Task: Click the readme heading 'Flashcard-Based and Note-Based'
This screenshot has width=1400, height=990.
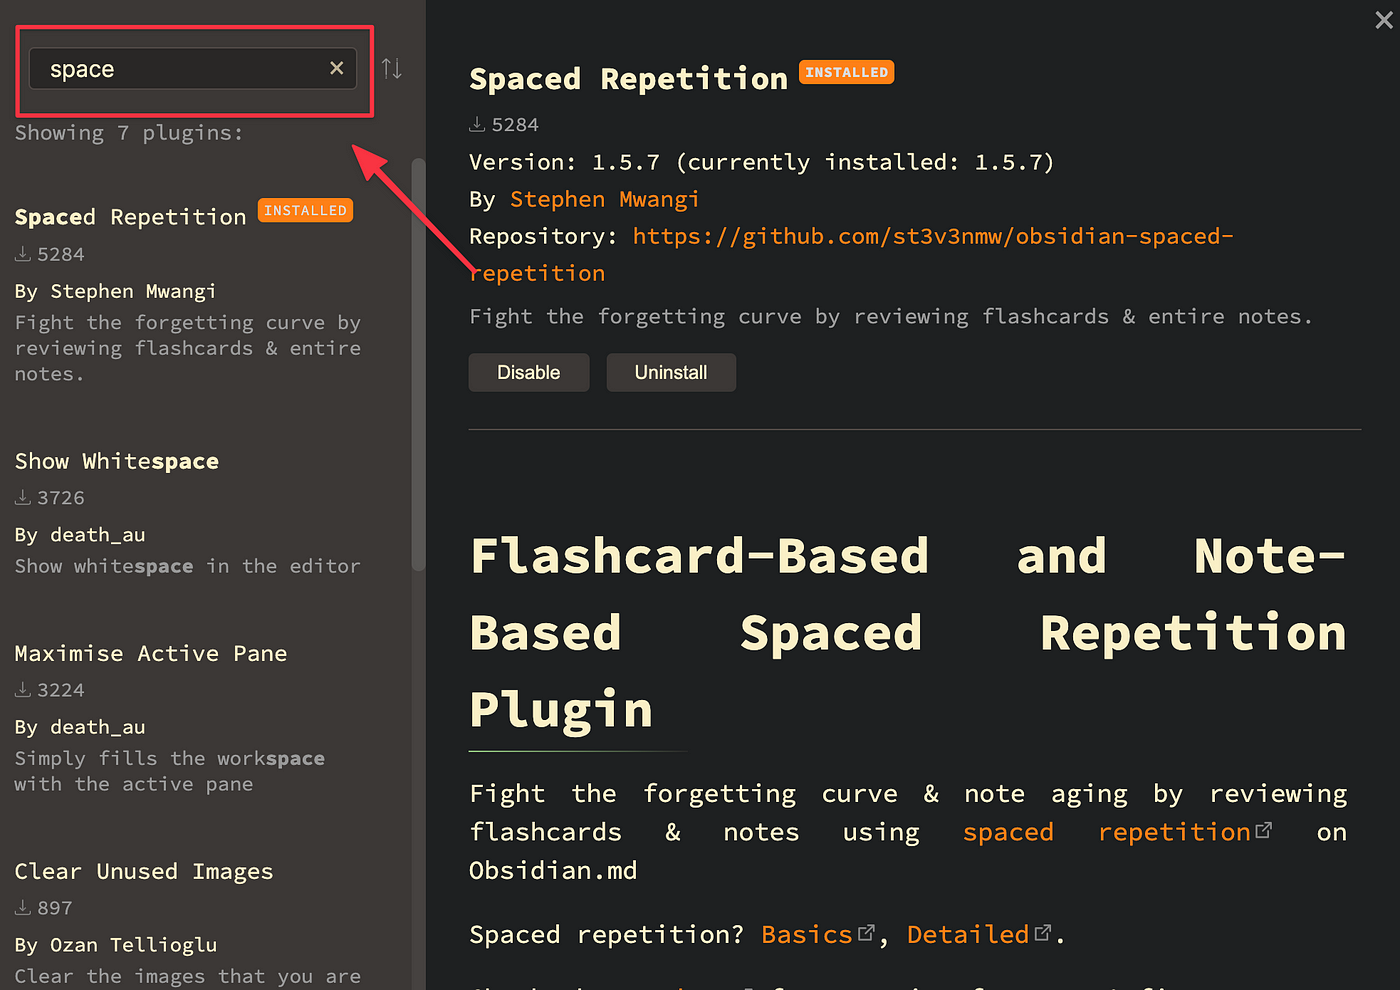Action: click(x=908, y=633)
